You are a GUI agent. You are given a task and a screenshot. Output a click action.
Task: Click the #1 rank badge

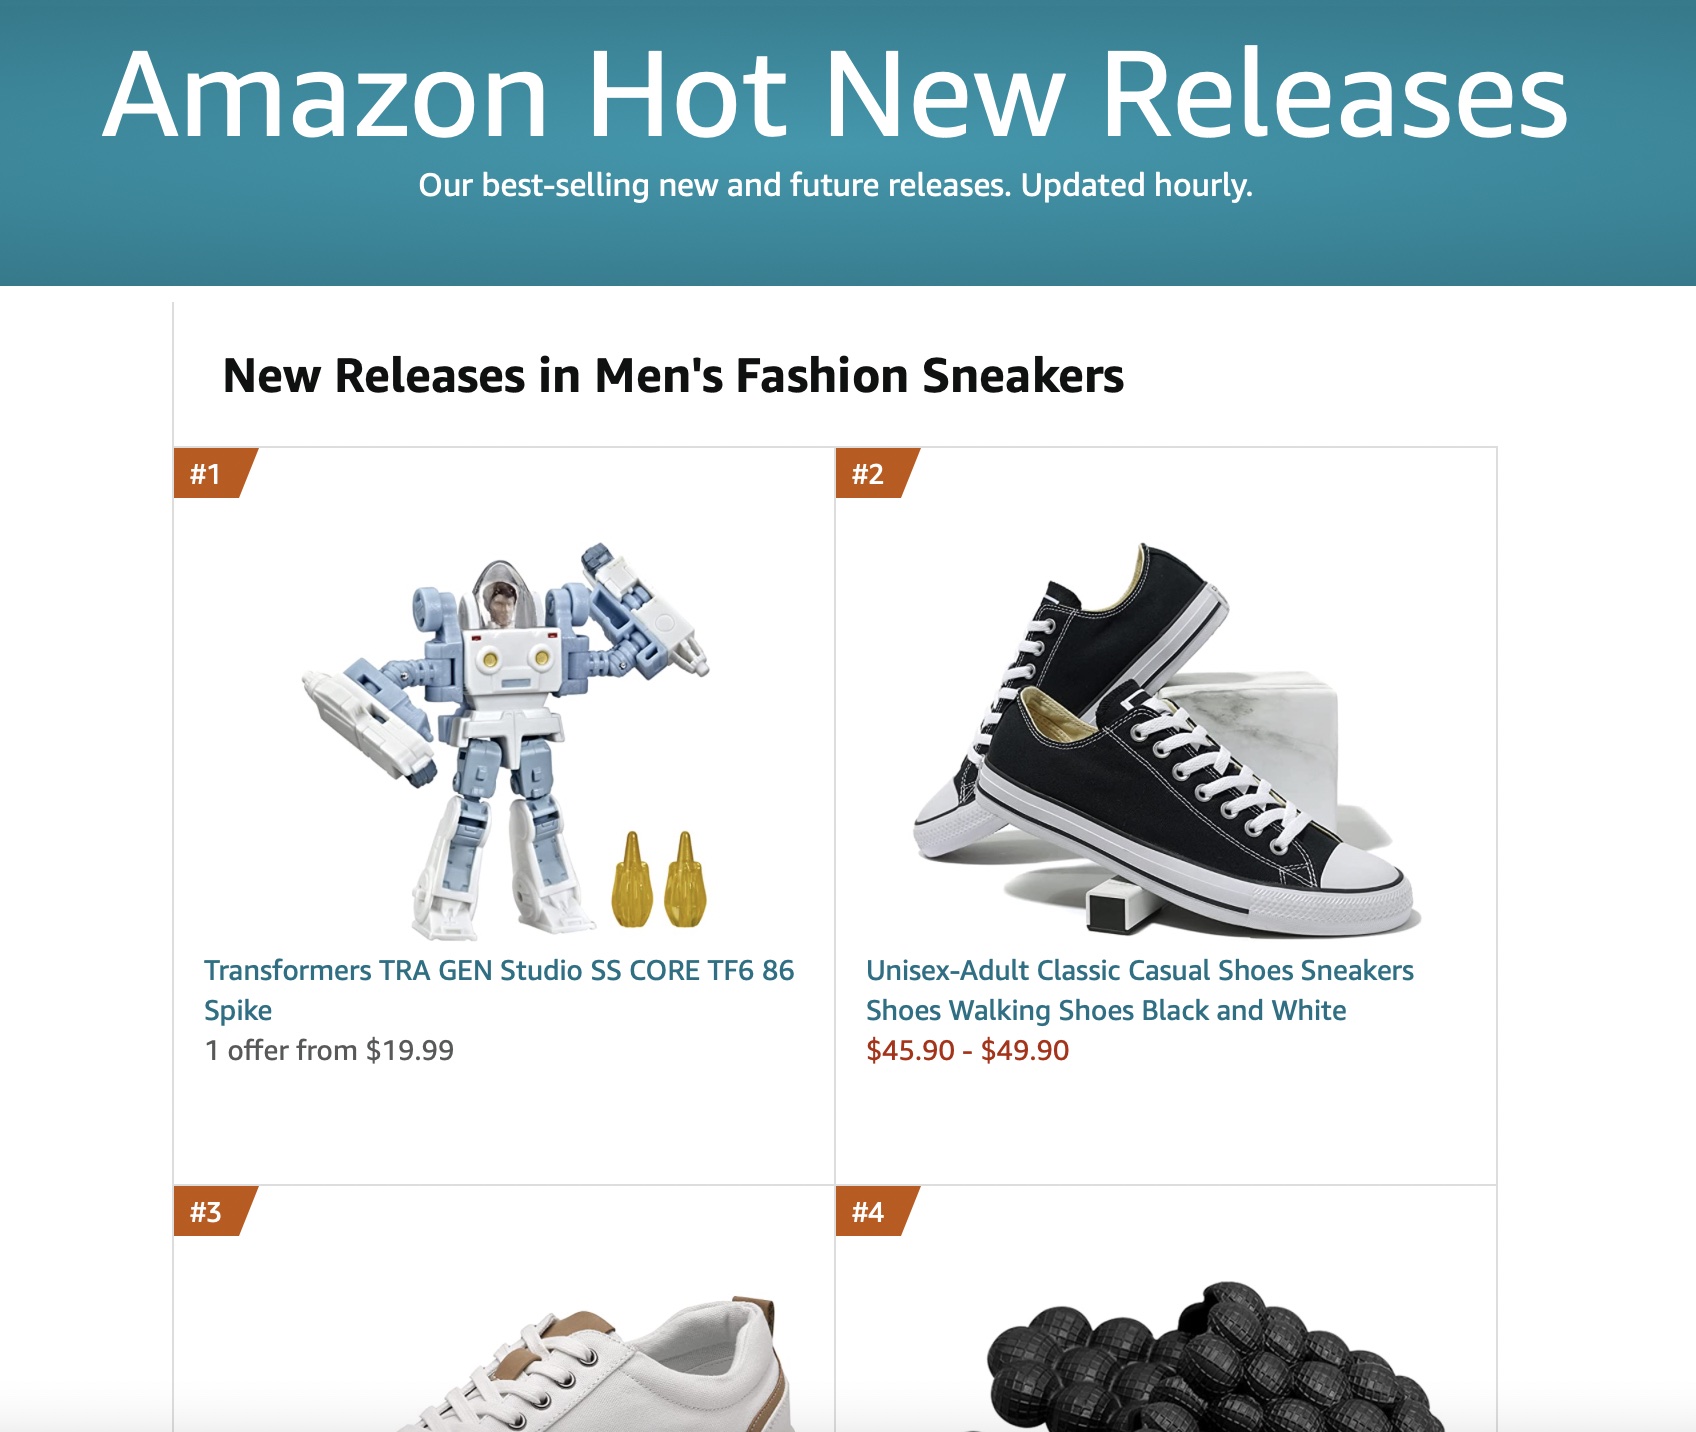[208, 473]
